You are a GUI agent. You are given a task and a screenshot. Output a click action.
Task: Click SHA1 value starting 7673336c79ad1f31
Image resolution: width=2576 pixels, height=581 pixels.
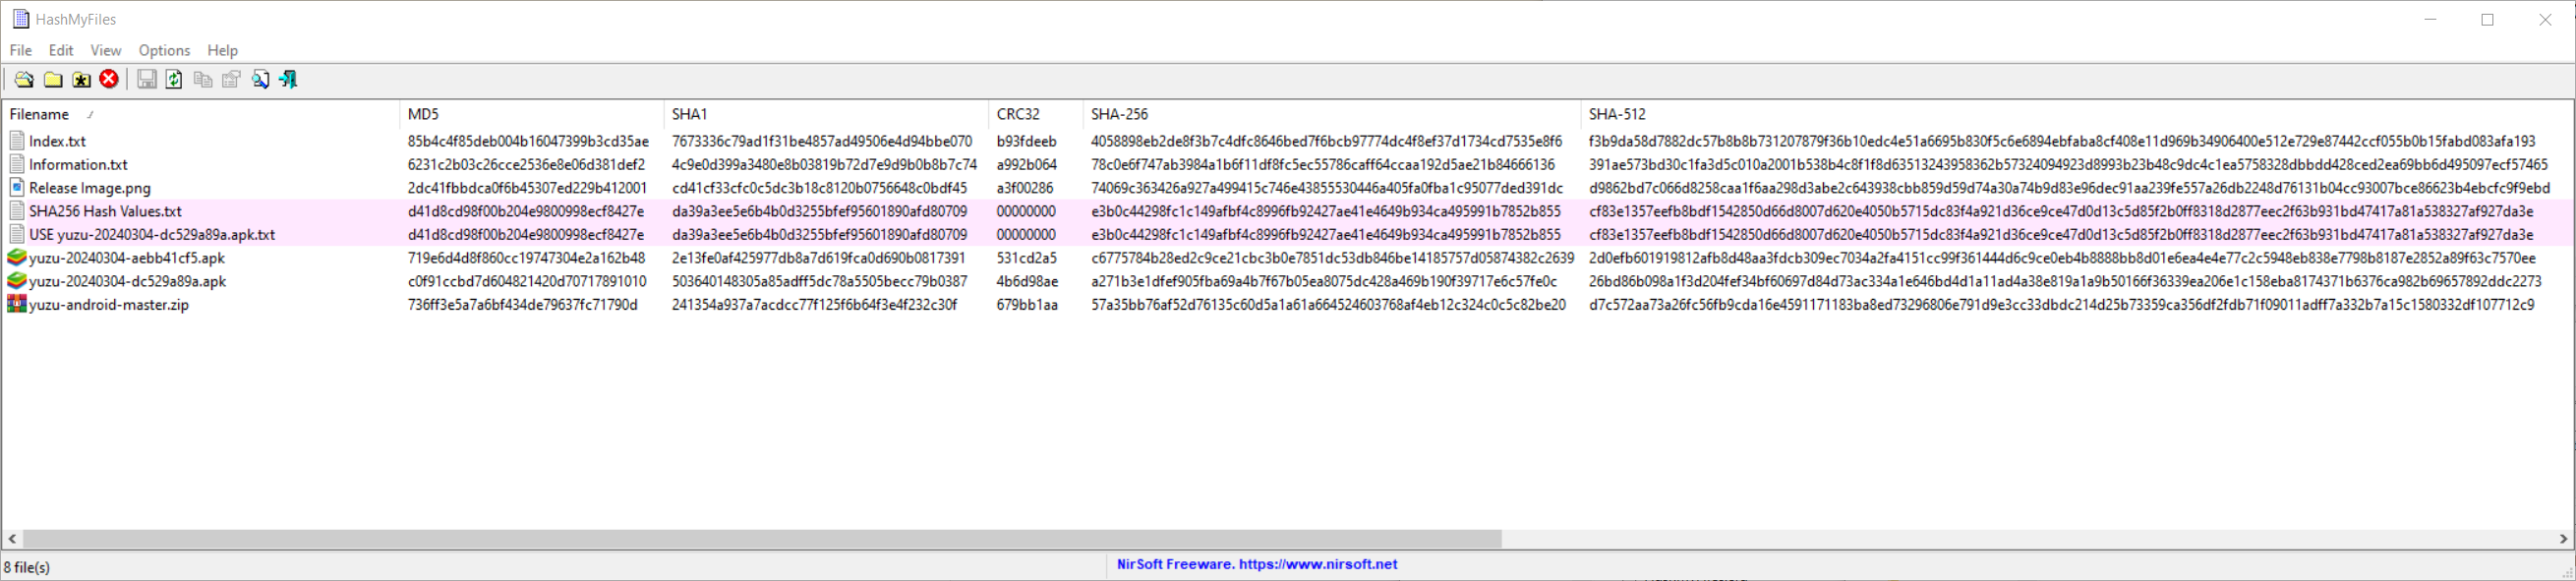click(822, 141)
